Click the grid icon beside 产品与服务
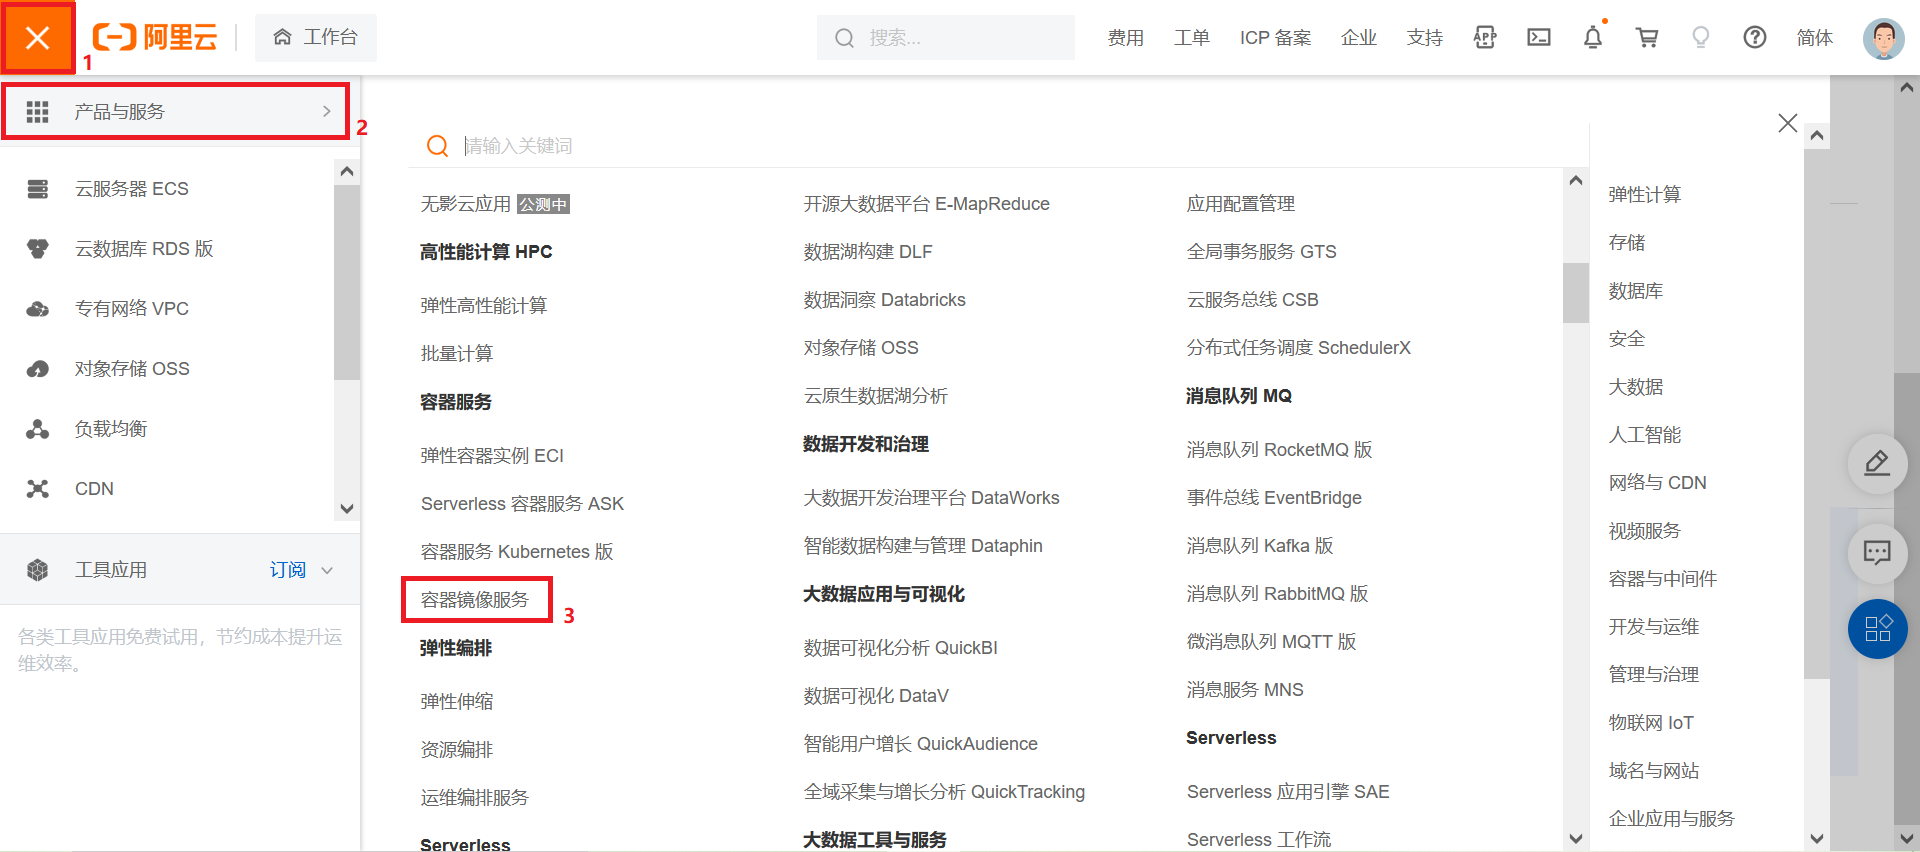 (37, 111)
